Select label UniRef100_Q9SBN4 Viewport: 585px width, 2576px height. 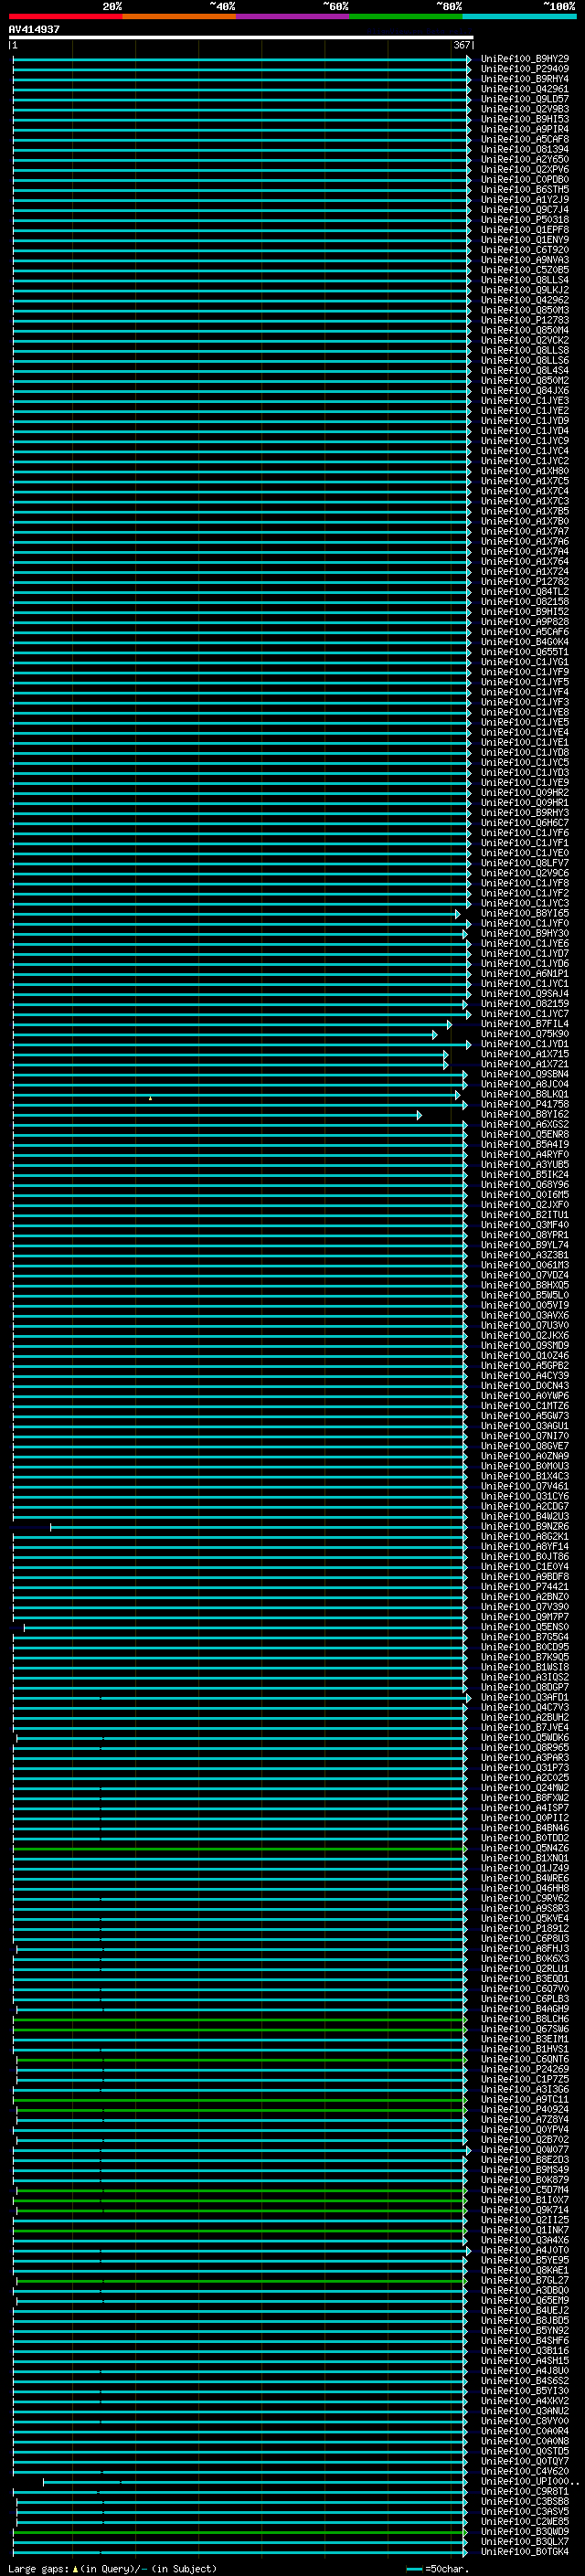coord(525,1074)
